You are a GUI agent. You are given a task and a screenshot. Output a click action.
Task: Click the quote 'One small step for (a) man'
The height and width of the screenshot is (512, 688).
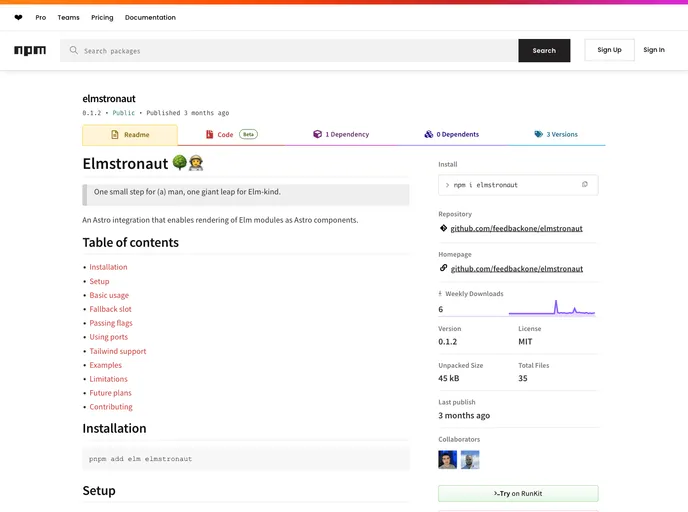point(187,192)
